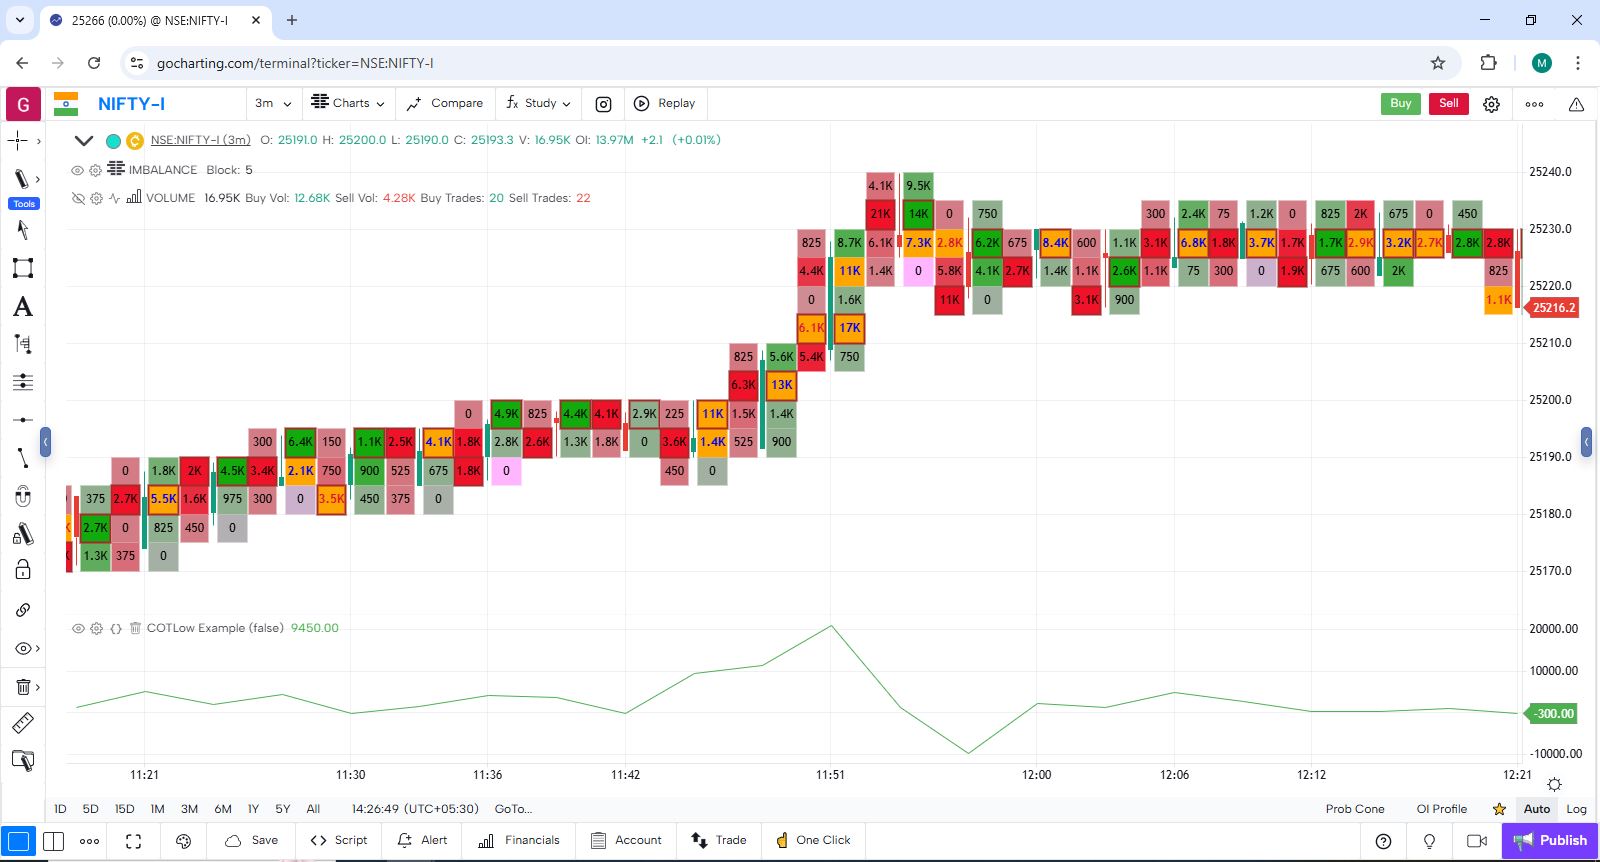Open the color theme palette icon
This screenshot has width=1600, height=862.
pyautogui.click(x=183, y=841)
